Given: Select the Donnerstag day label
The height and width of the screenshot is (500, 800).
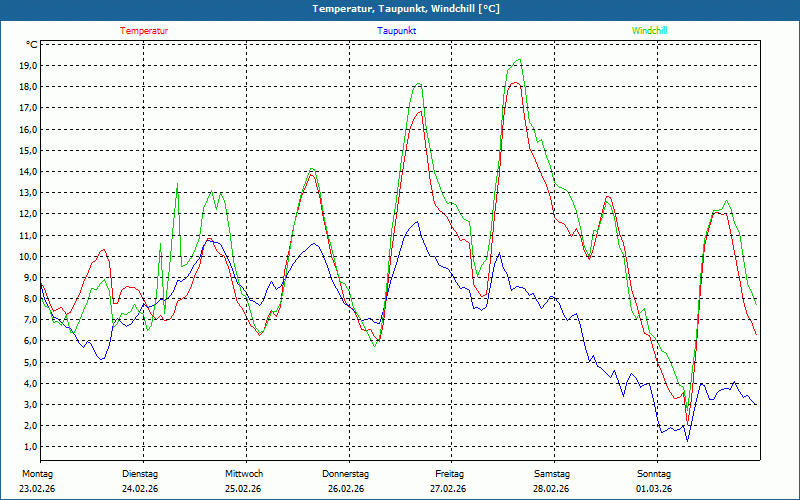Looking at the screenshot, I should pyautogui.click(x=346, y=473).
